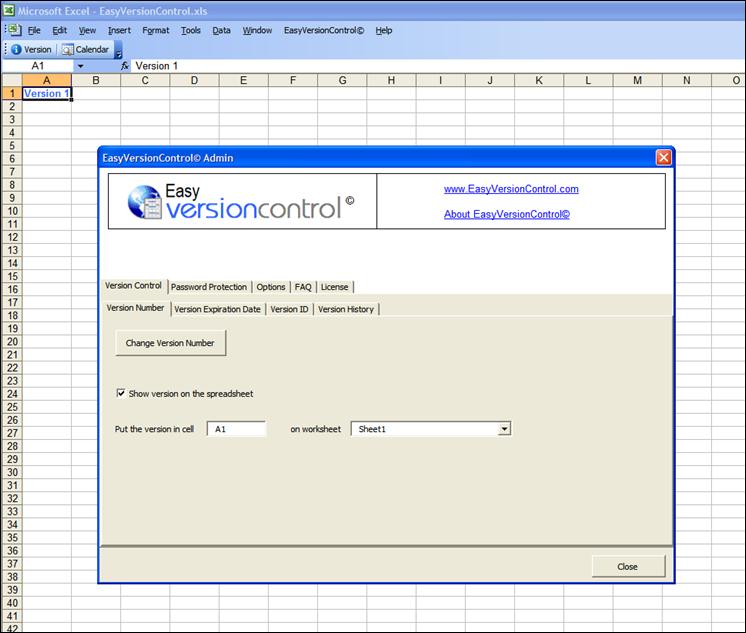Select row 1 header
746x633 pixels.
(x=12, y=93)
